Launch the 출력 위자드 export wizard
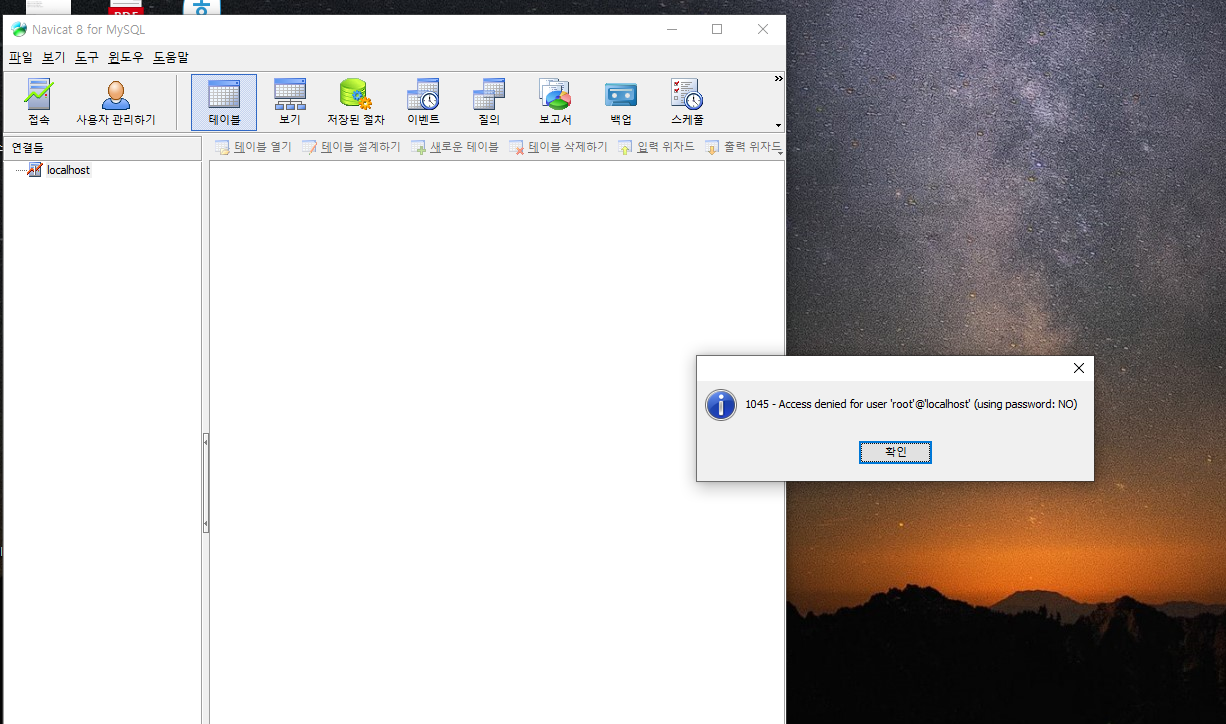This screenshot has width=1226, height=724. tap(743, 147)
